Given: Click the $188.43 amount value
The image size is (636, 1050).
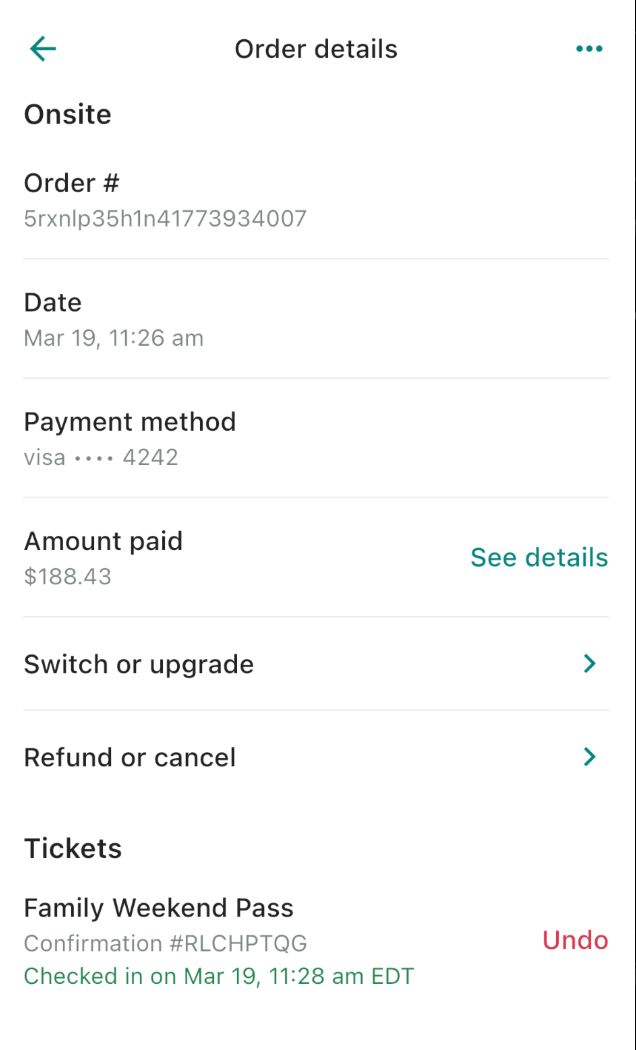Looking at the screenshot, I should click(x=67, y=577).
